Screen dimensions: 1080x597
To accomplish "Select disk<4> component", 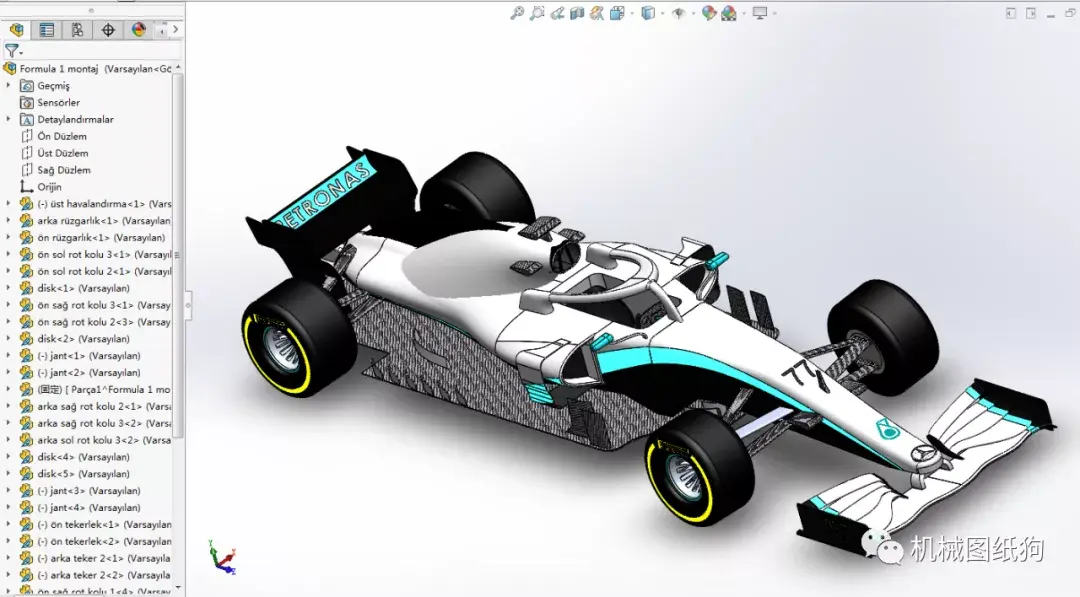I will [x=74, y=457].
